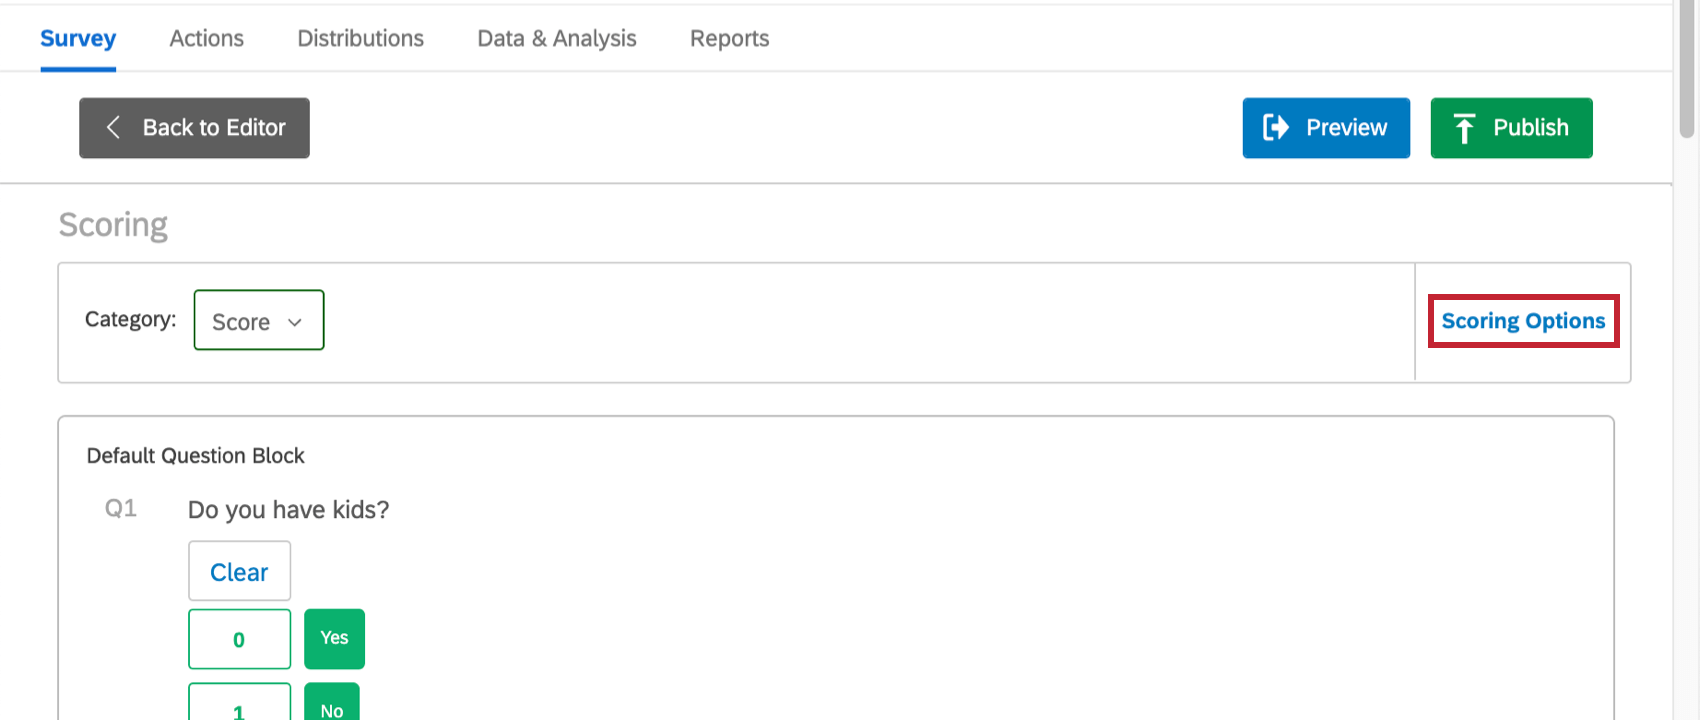
Task: Click the score field for the Yes answer
Action: point(239,638)
